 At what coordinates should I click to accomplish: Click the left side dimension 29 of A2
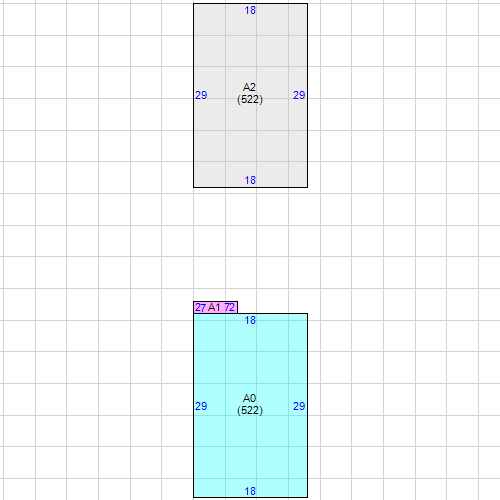[x=201, y=95]
